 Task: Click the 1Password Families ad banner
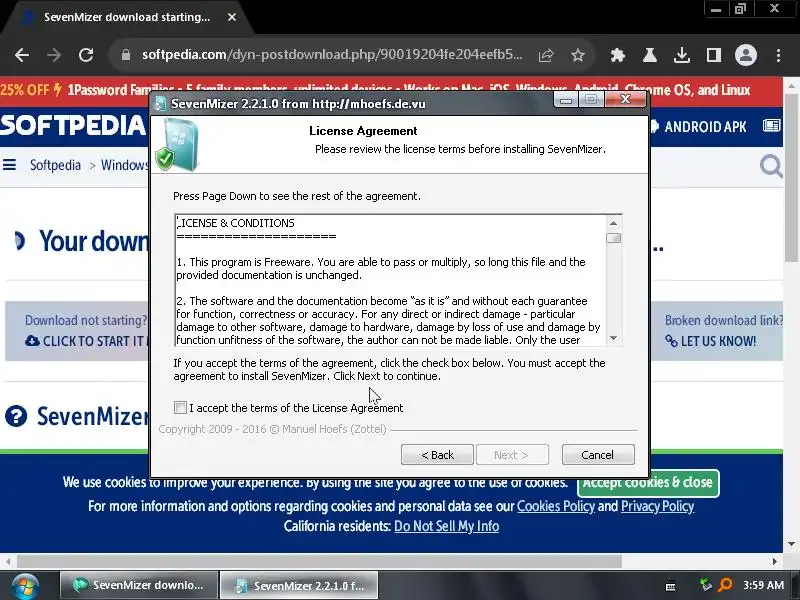point(391,90)
